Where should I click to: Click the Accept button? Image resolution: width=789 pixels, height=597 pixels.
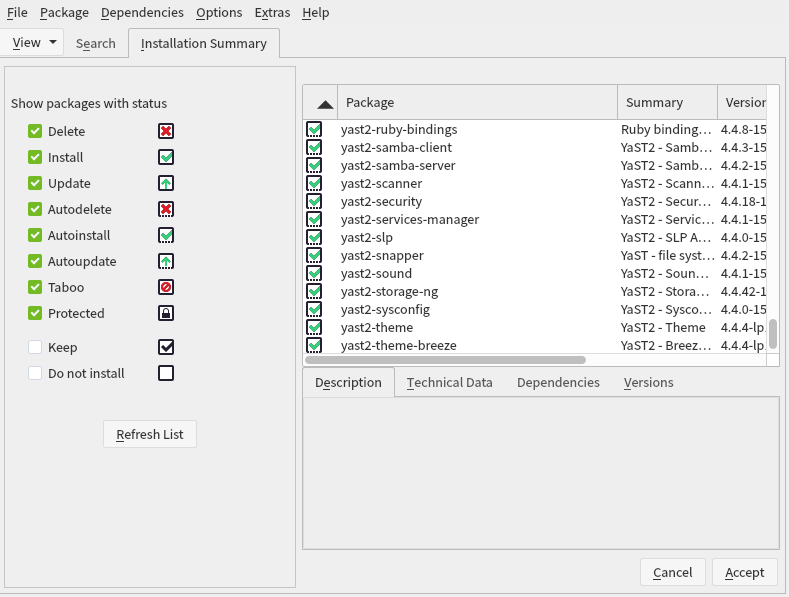coord(745,572)
